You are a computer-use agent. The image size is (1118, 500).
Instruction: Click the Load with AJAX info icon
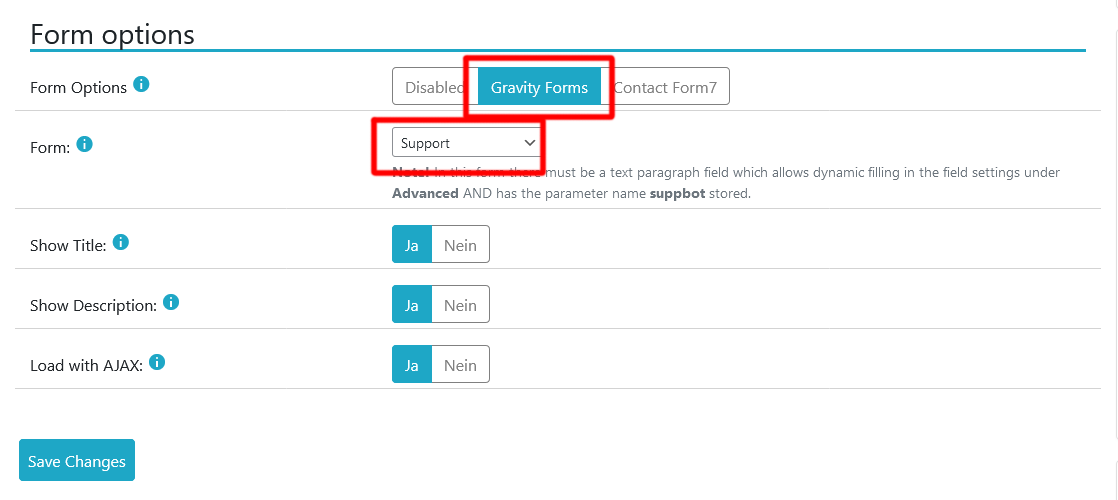[157, 362]
